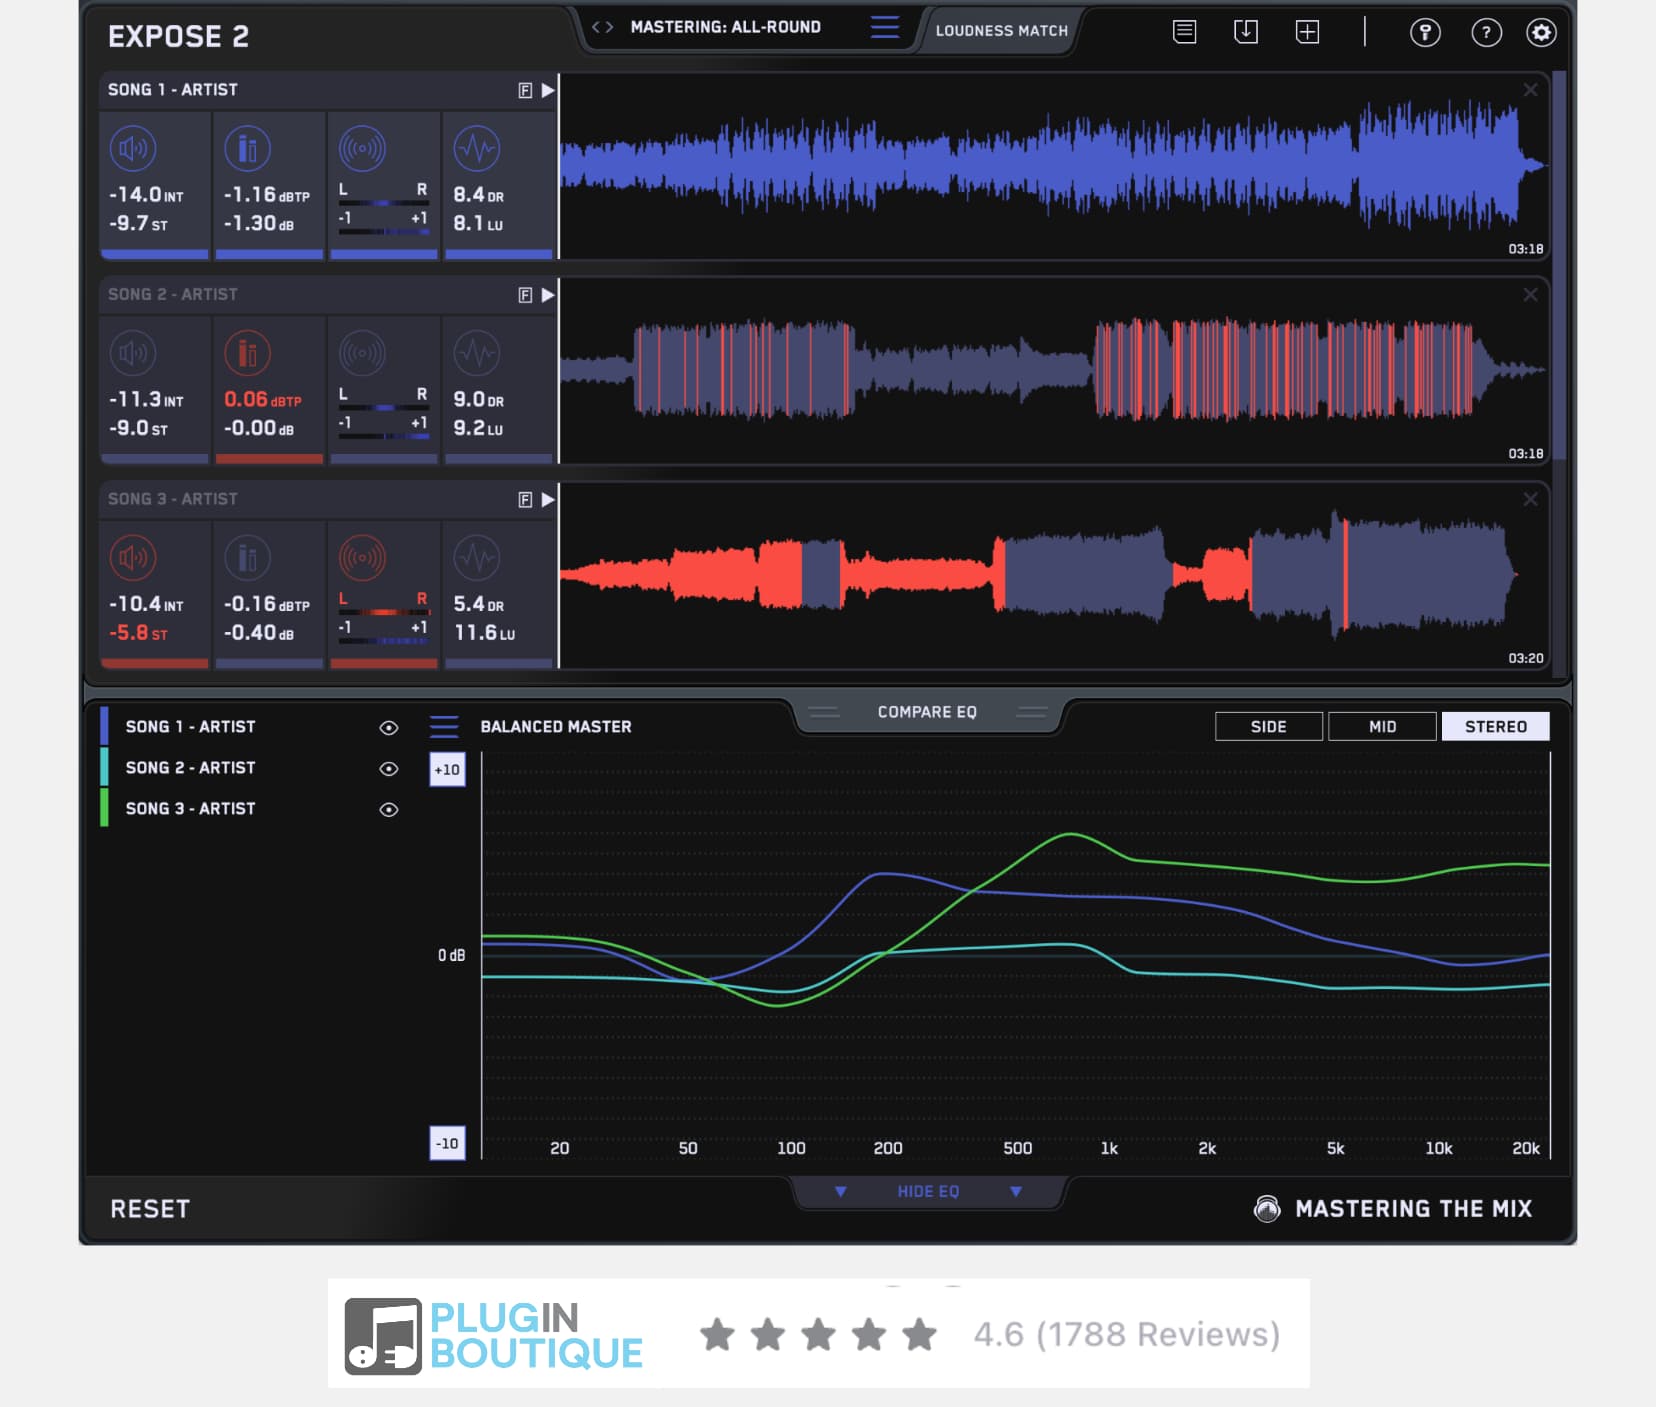Switch EQ view to Side
Screen dimensions: 1656x1407
point(1268,727)
